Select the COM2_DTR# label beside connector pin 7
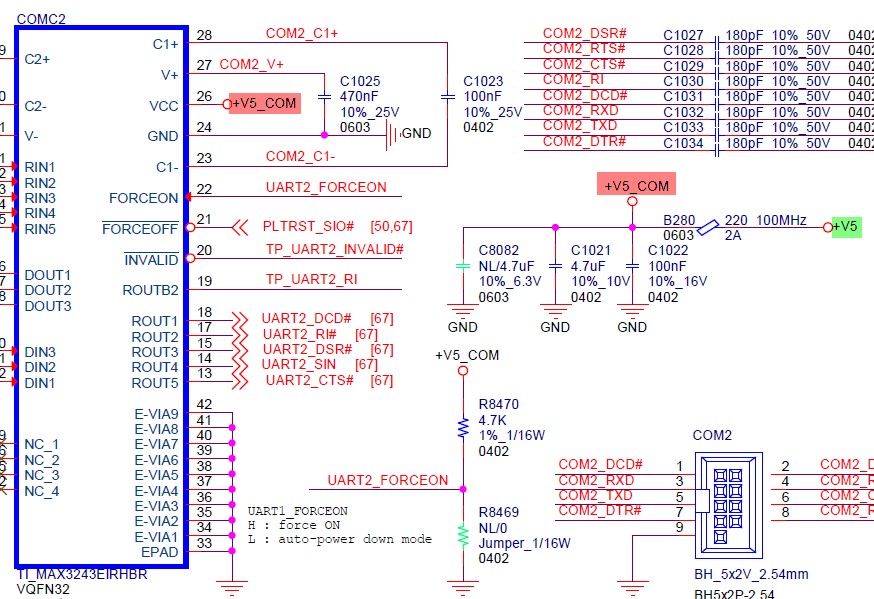The image size is (874, 599). (x=600, y=510)
